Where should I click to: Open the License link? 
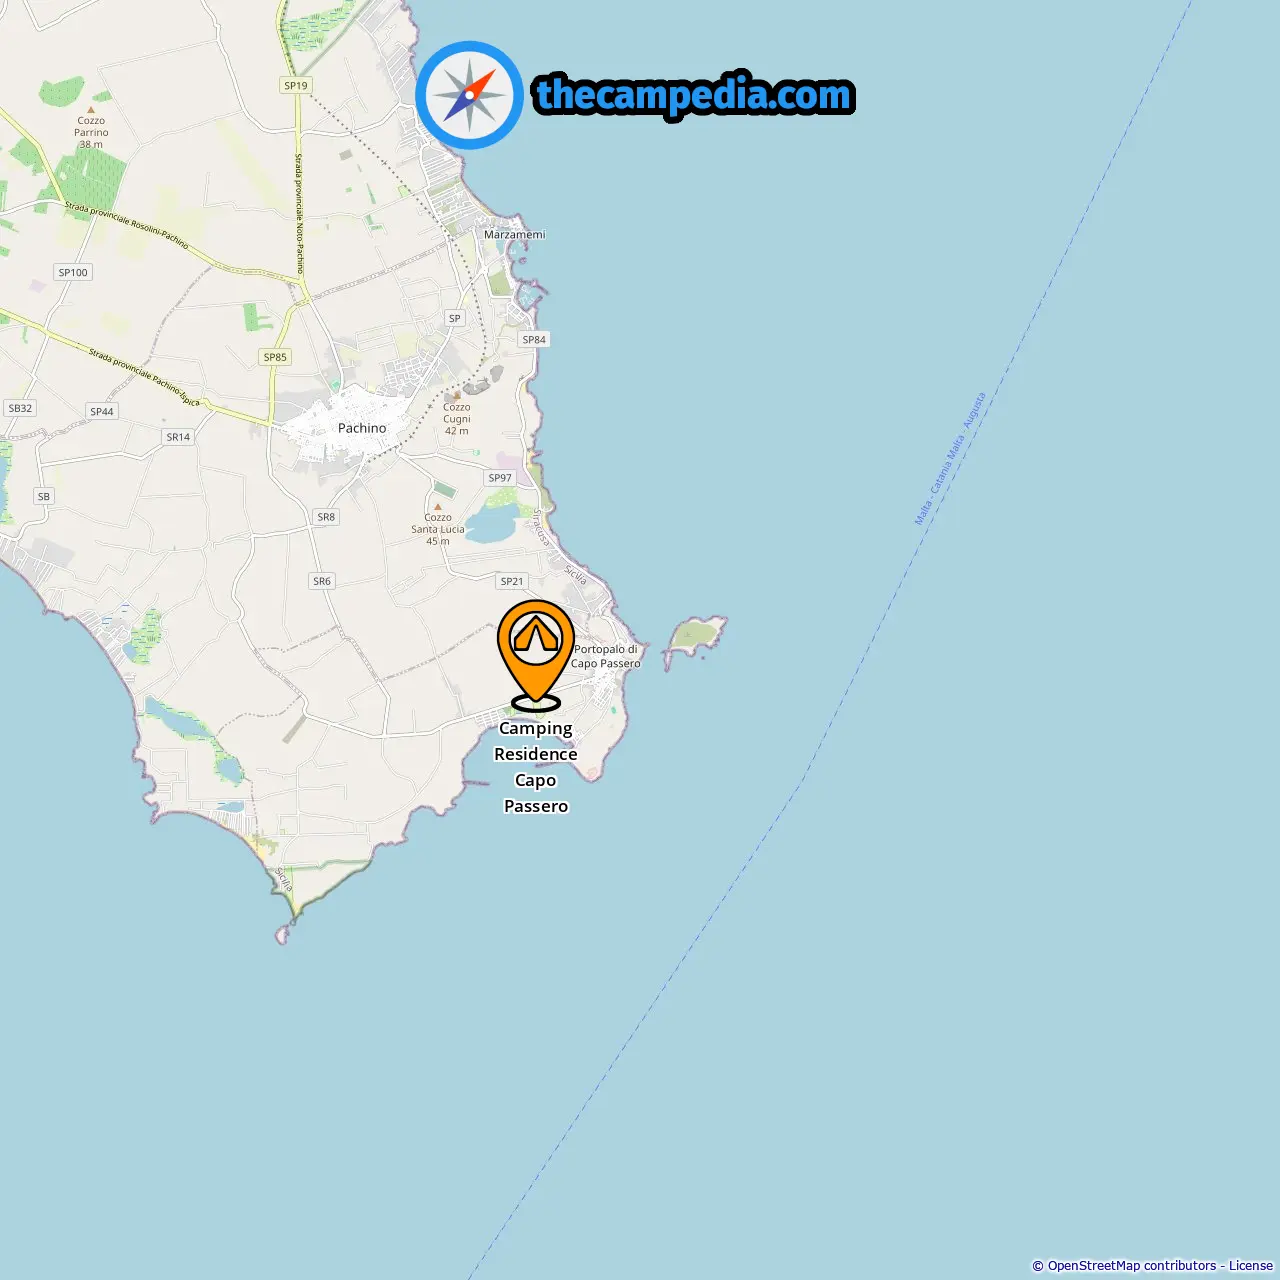coord(1251,1266)
